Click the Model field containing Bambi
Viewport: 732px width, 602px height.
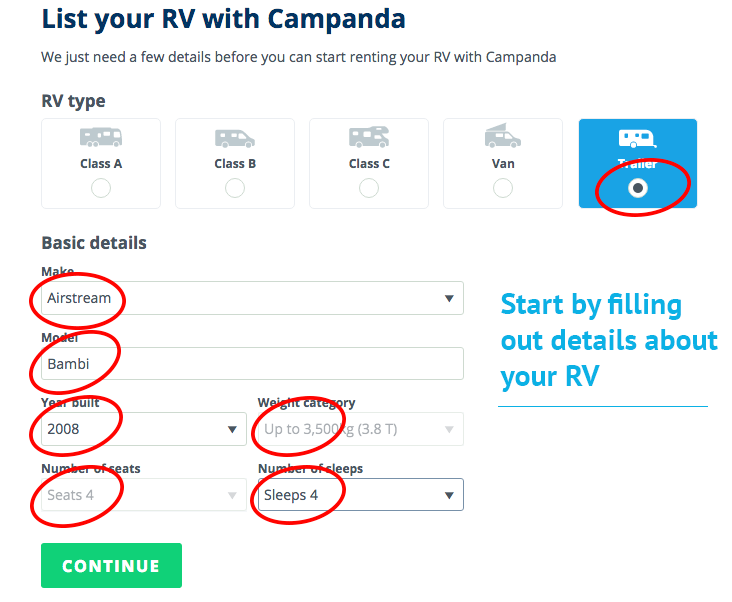click(252, 364)
